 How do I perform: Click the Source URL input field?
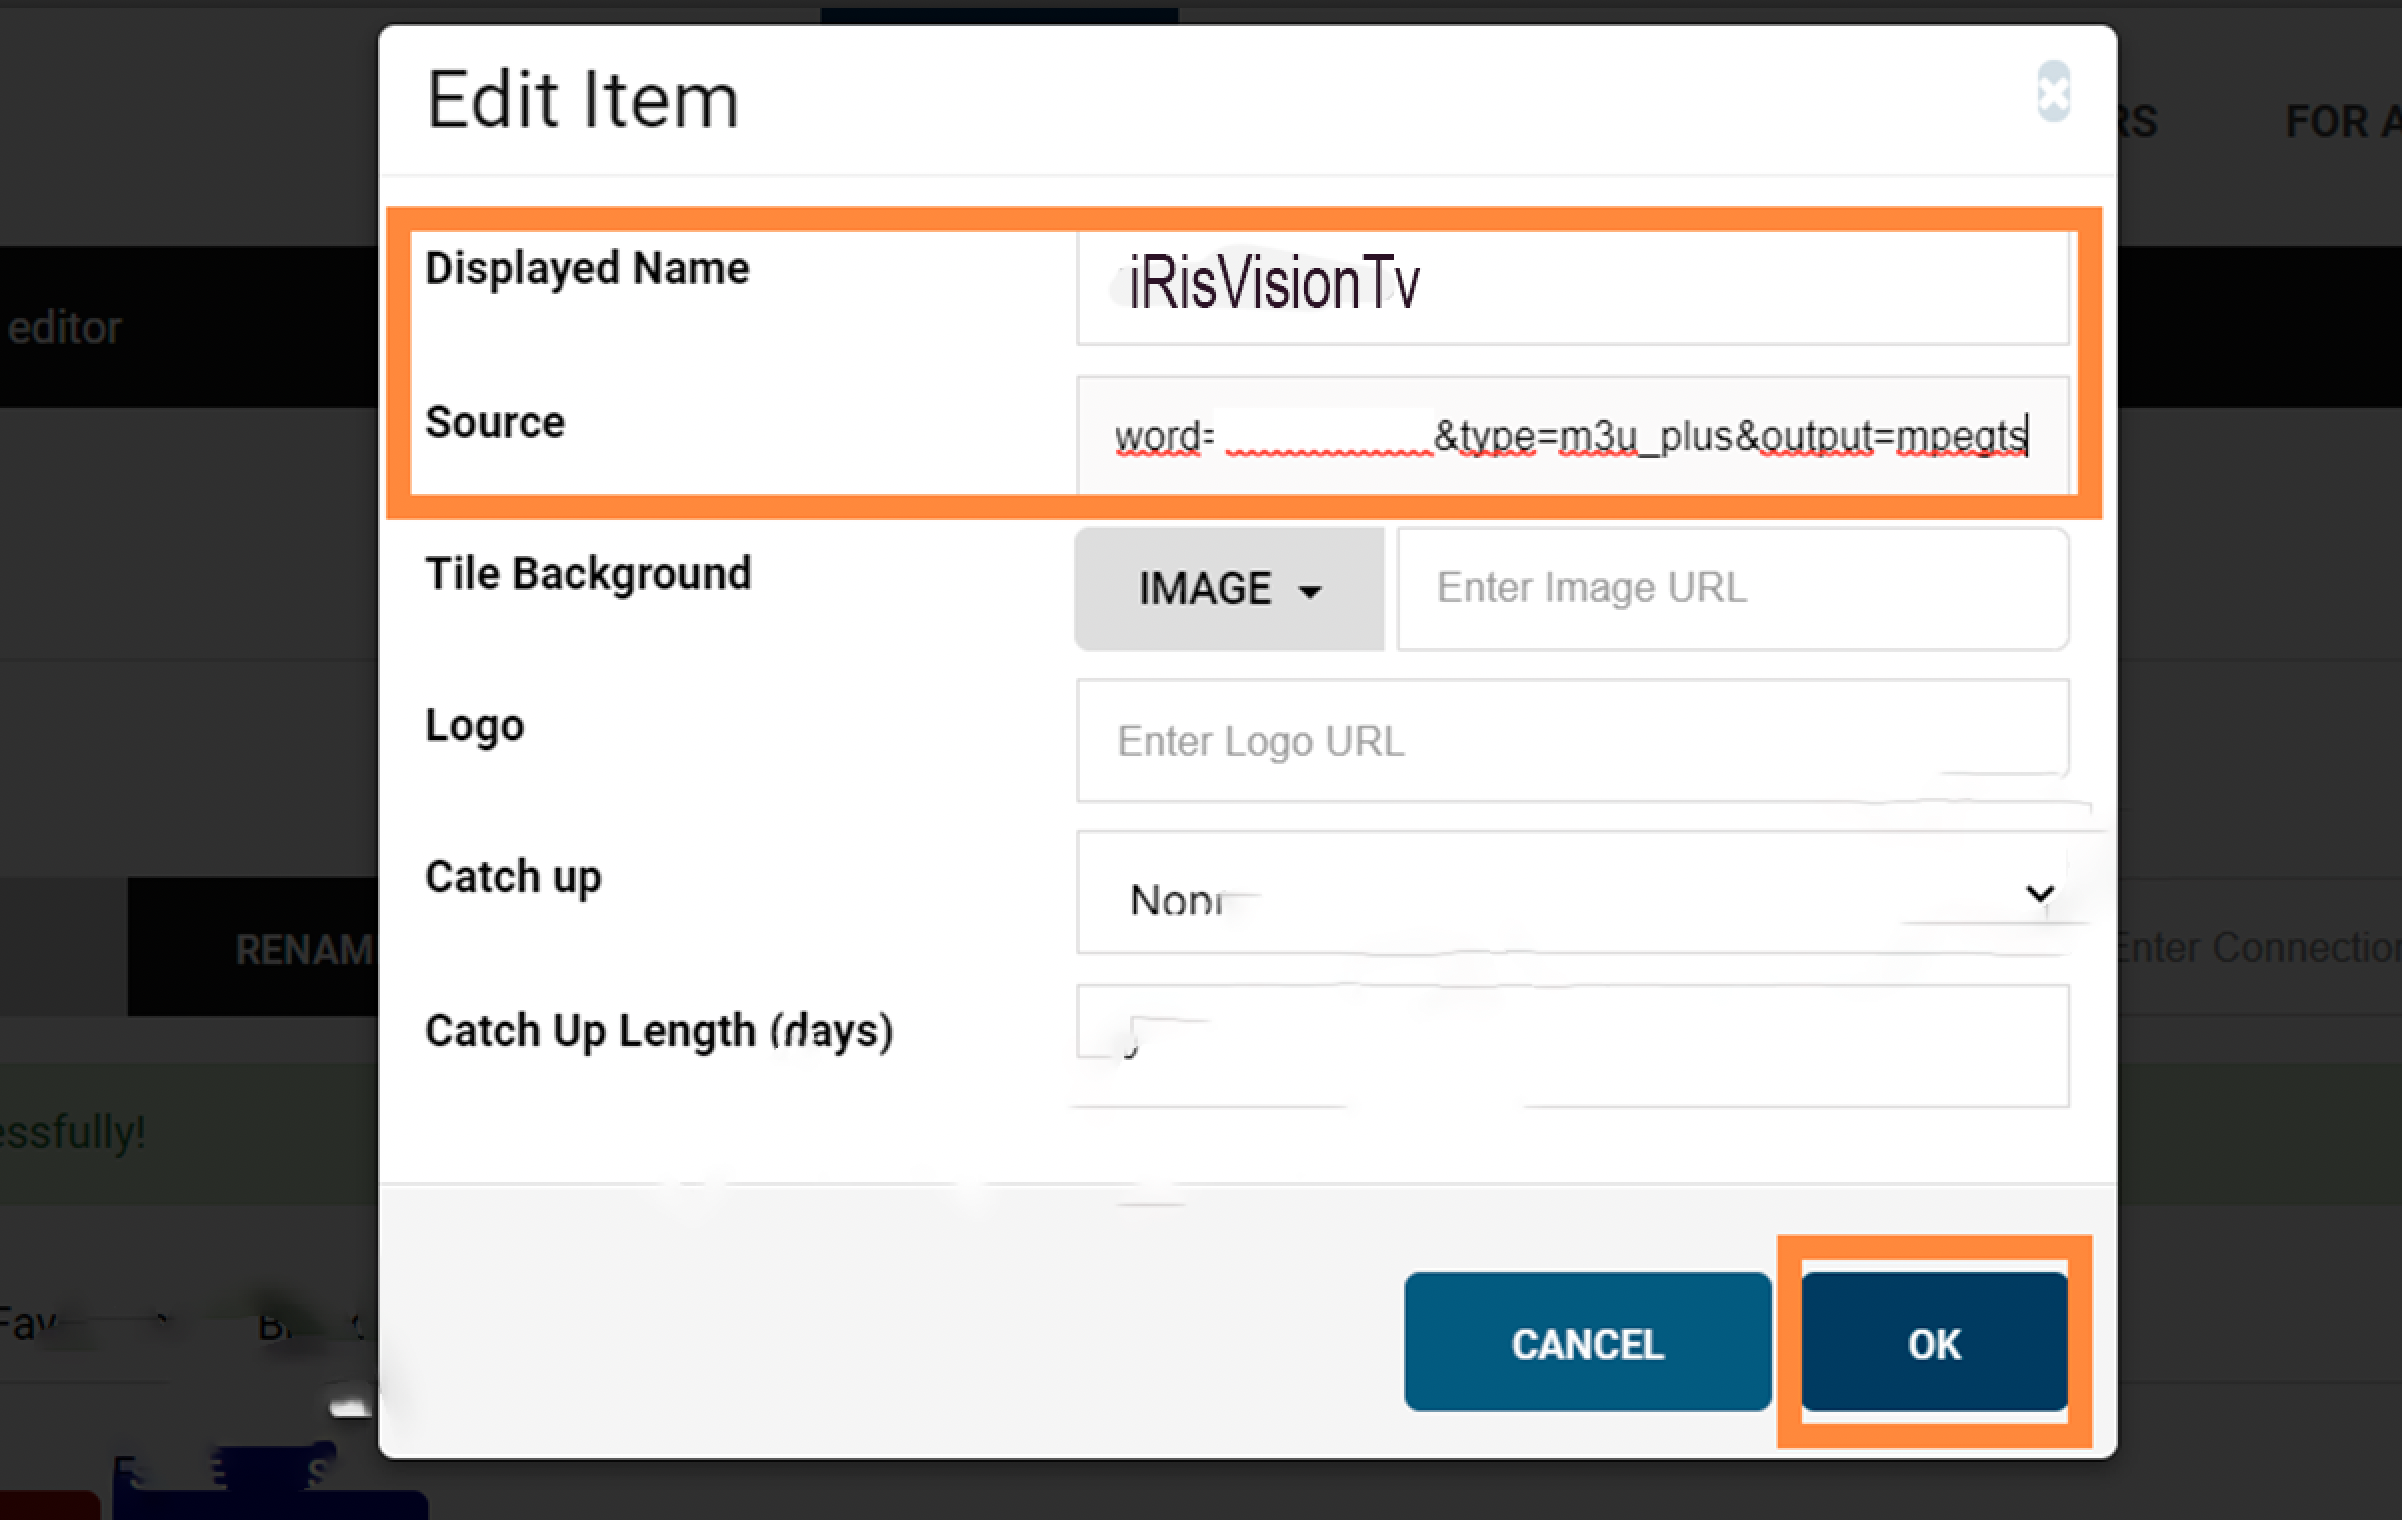pyautogui.click(x=1573, y=436)
